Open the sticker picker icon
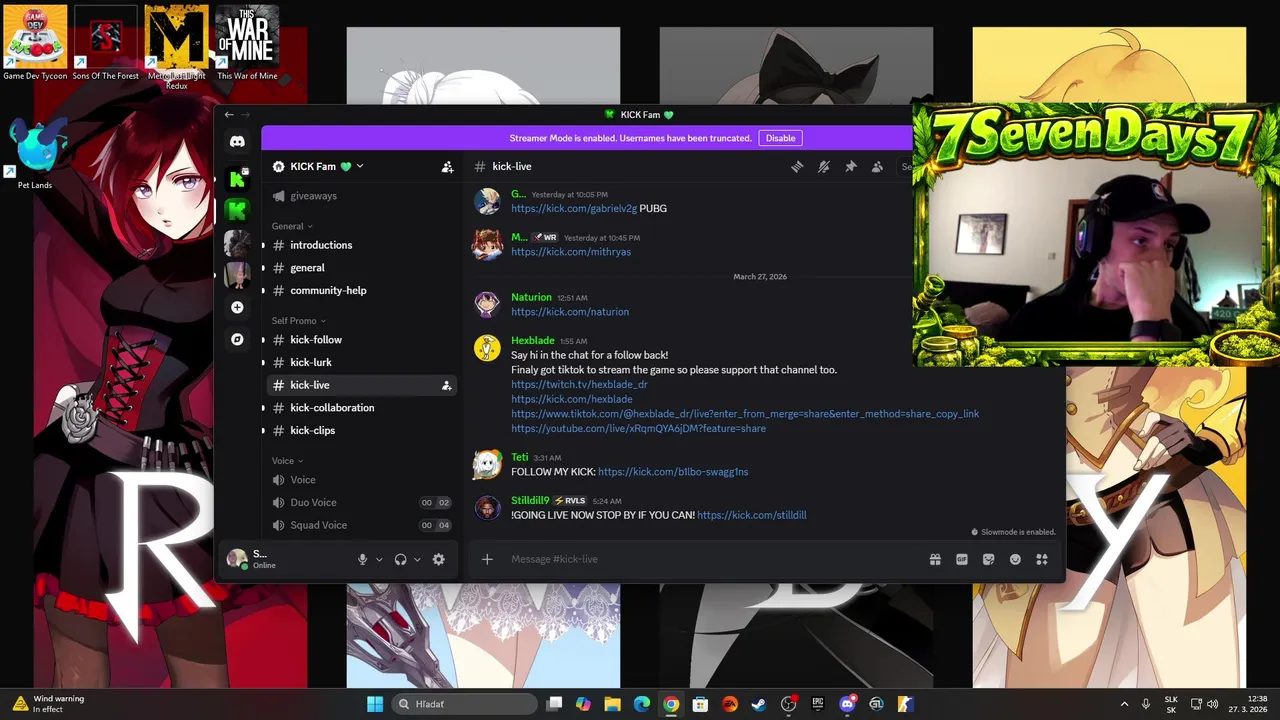Image resolution: width=1280 pixels, height=720 pixels. [988, 559]
